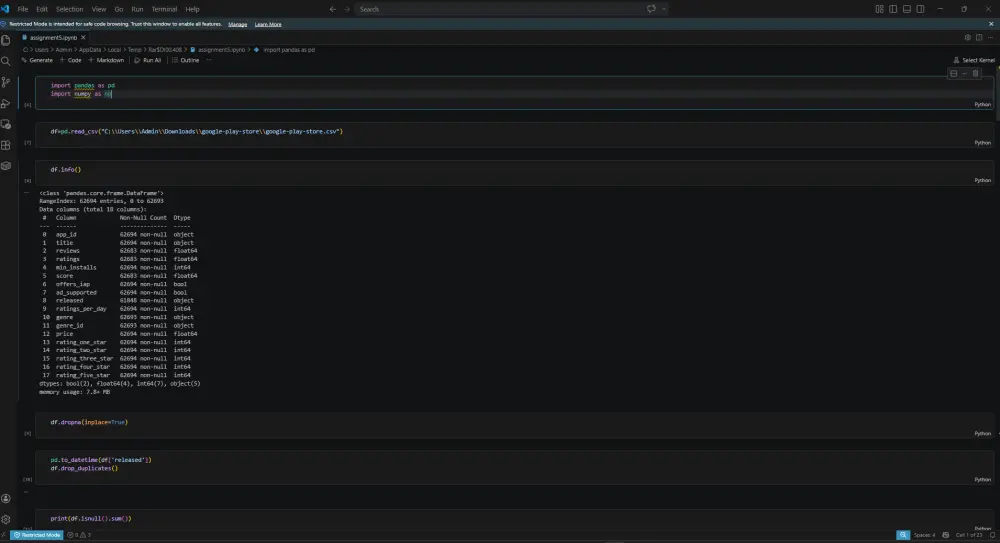1000x543 pixels.
Task: Open the Extensions view
Action: pos(6,145)
